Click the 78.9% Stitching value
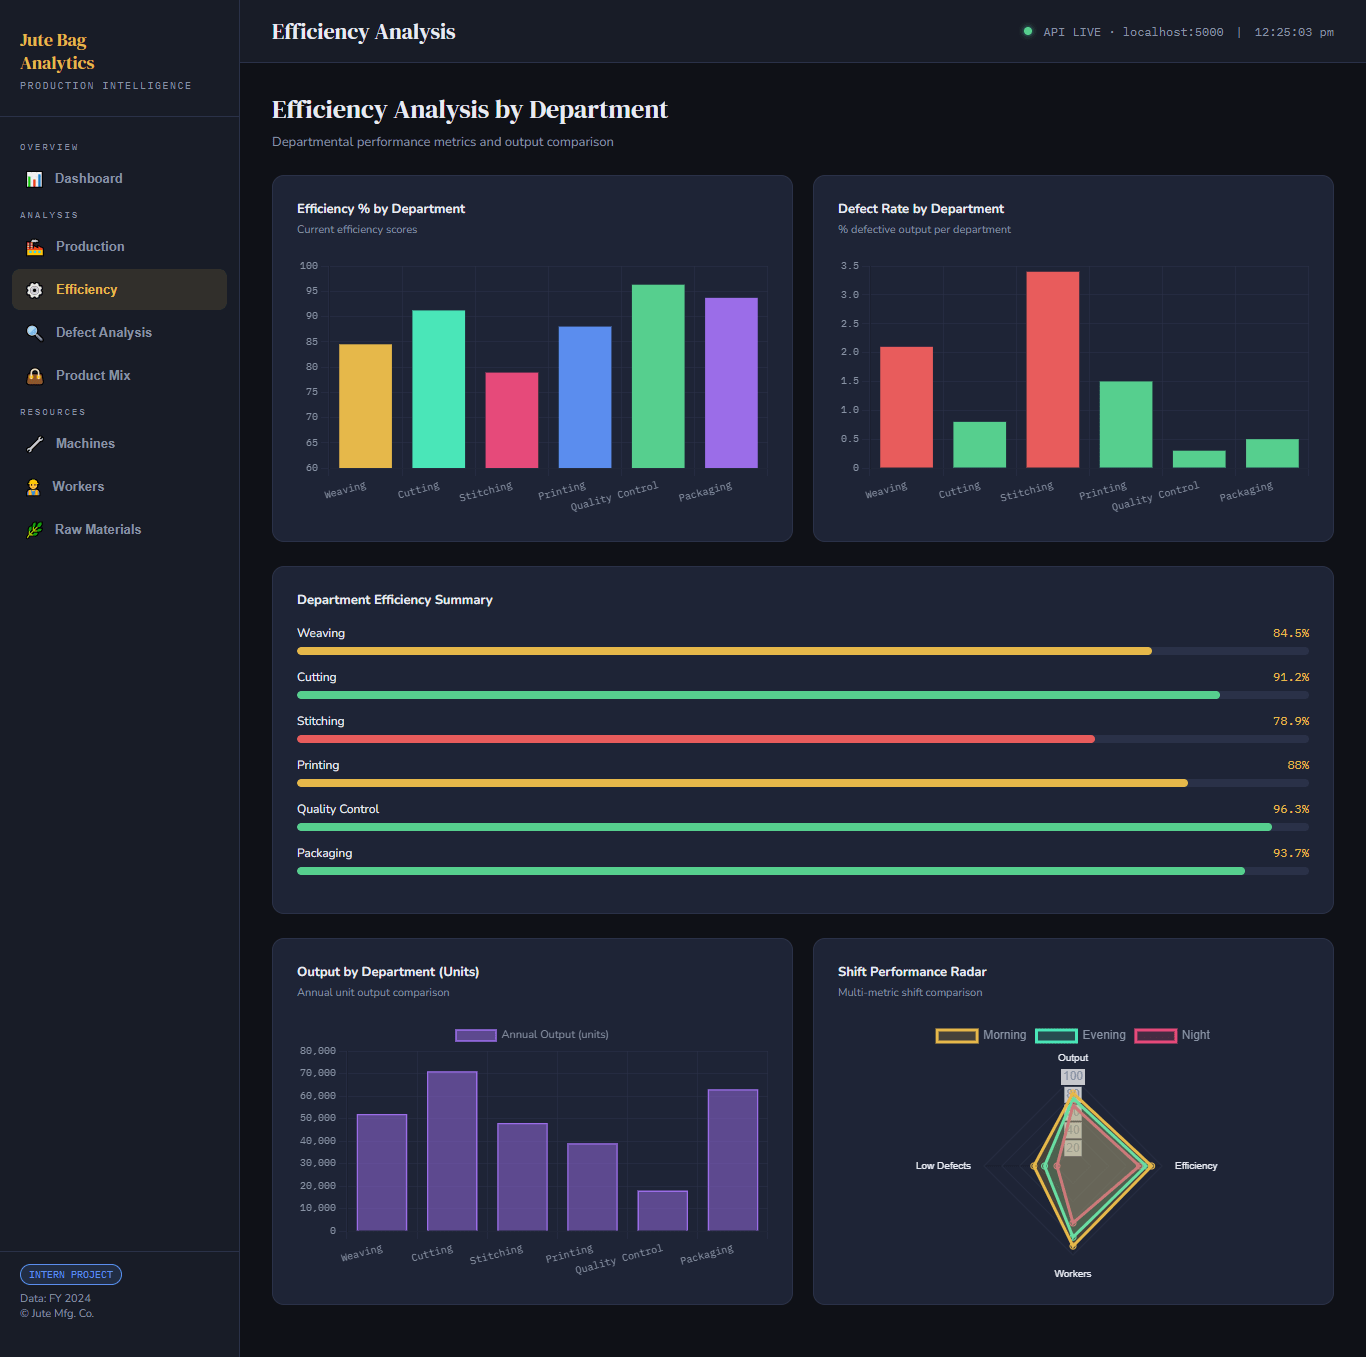This screenshot has height=1357, width=1366. [x=1291, y=721]
